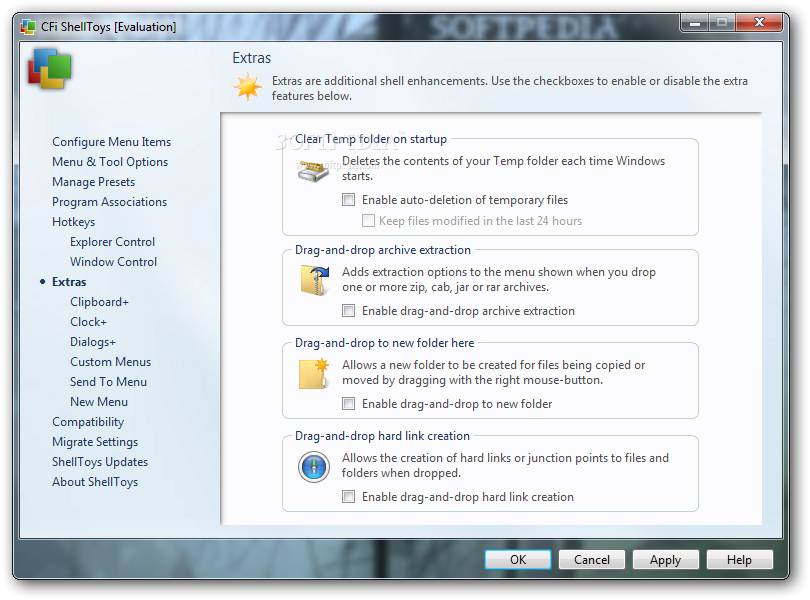Screen dimensions: 810x600
Task: Close the ShellToys window
Action: (x=759, y=23)
